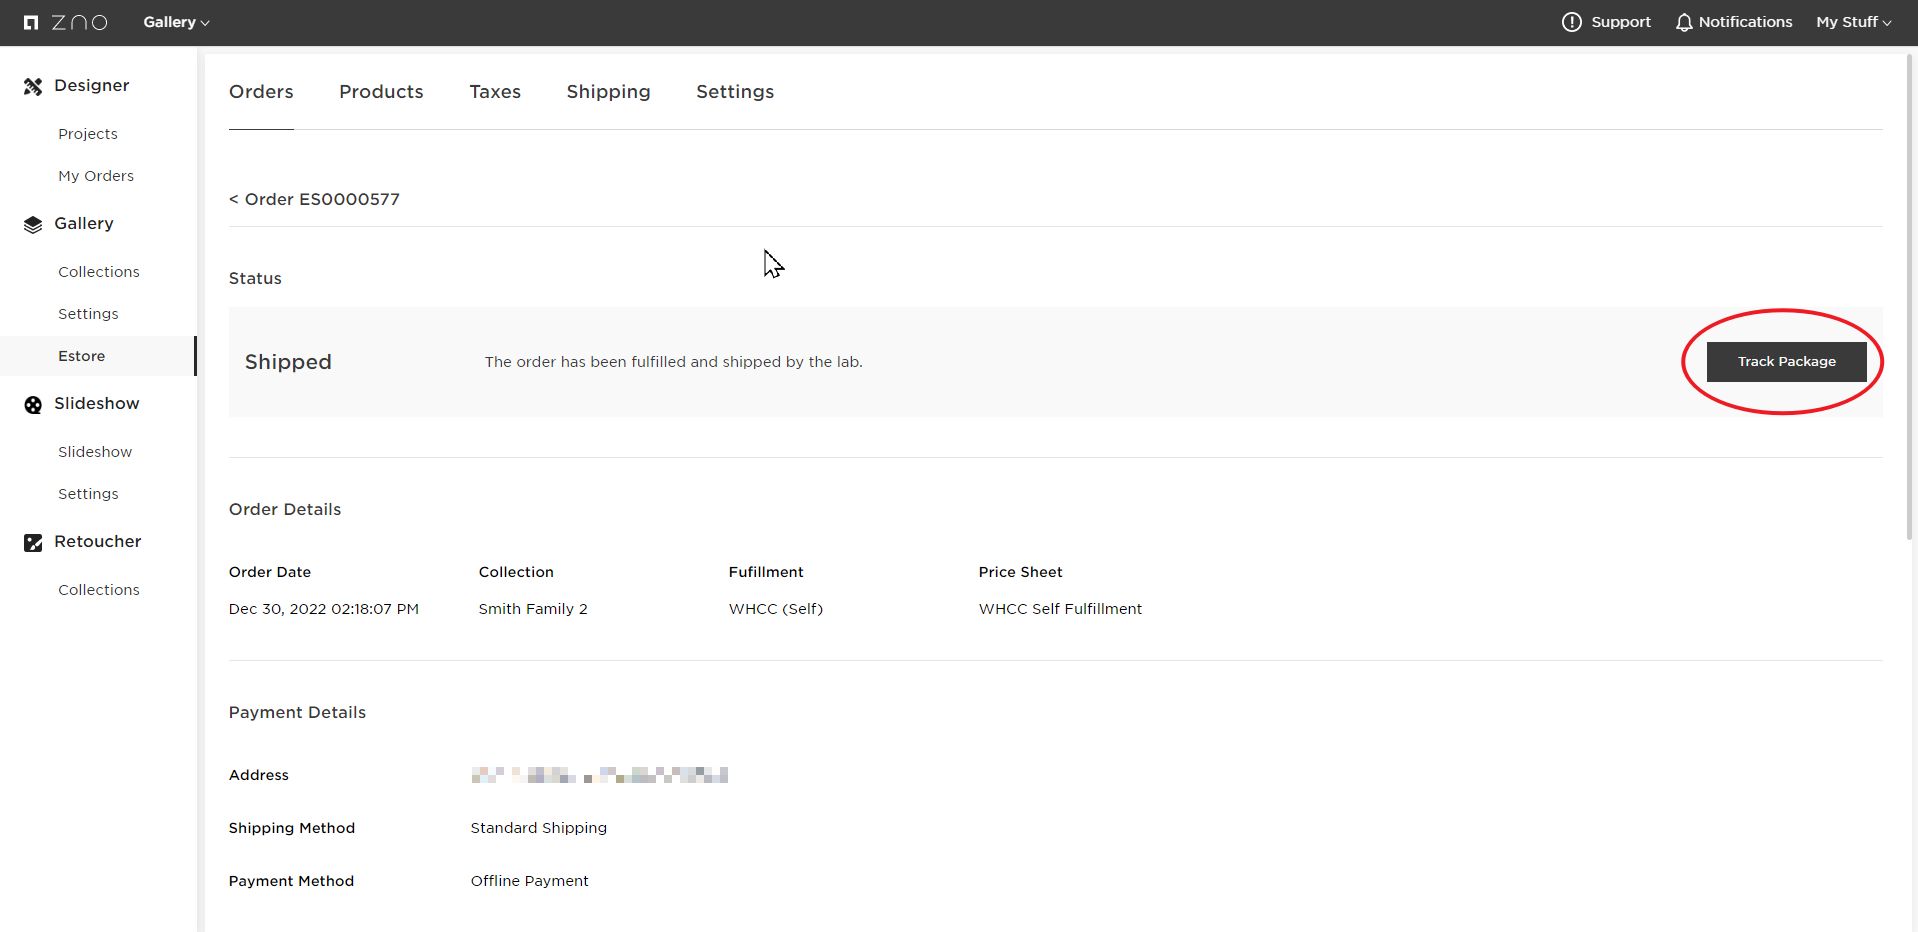
Task: Switch to the Taxes tab
Action: [x=495, y=92]
